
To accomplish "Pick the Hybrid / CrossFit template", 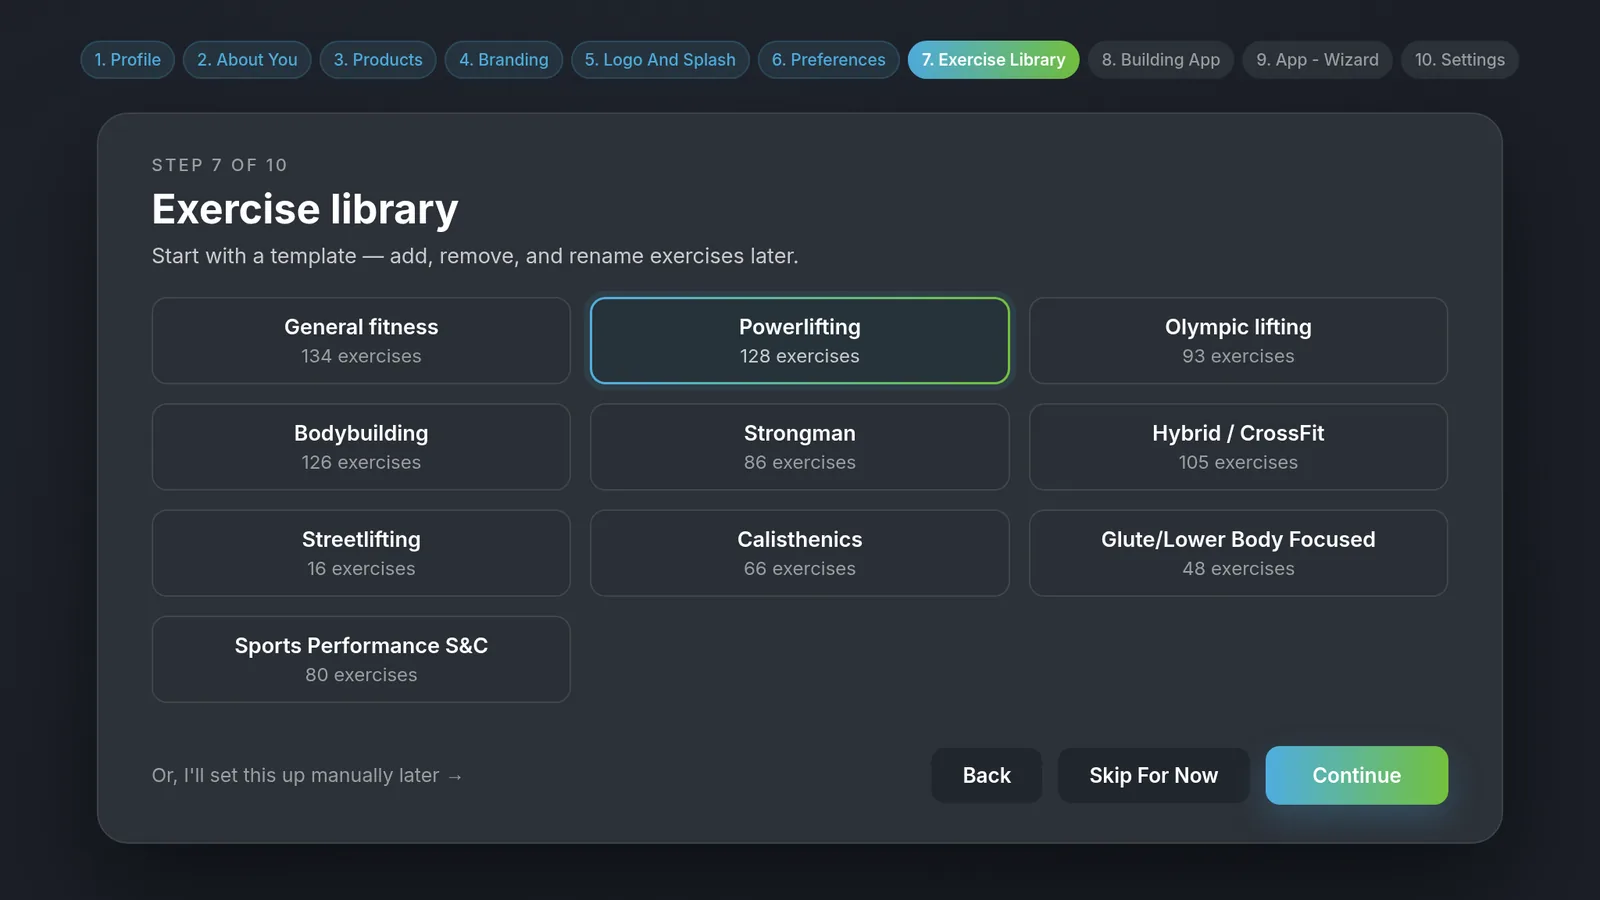I will click(x=1238, y=447).
